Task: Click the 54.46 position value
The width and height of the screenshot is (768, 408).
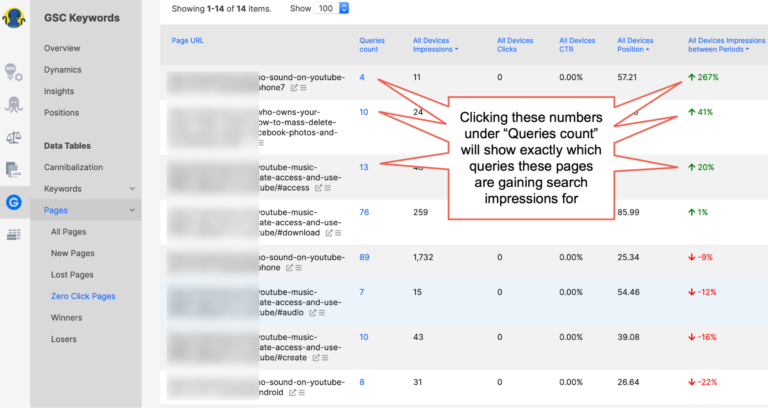Action: click(628, 292)
